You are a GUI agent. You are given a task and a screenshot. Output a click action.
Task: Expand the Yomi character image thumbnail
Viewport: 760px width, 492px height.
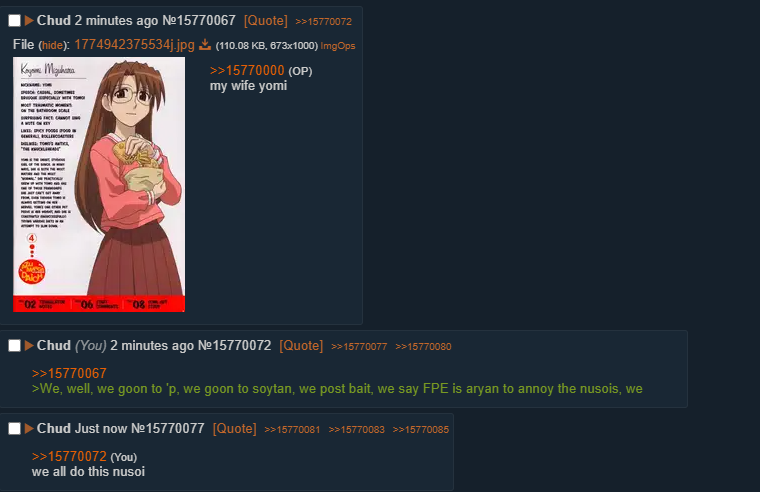tap(99, 185)
